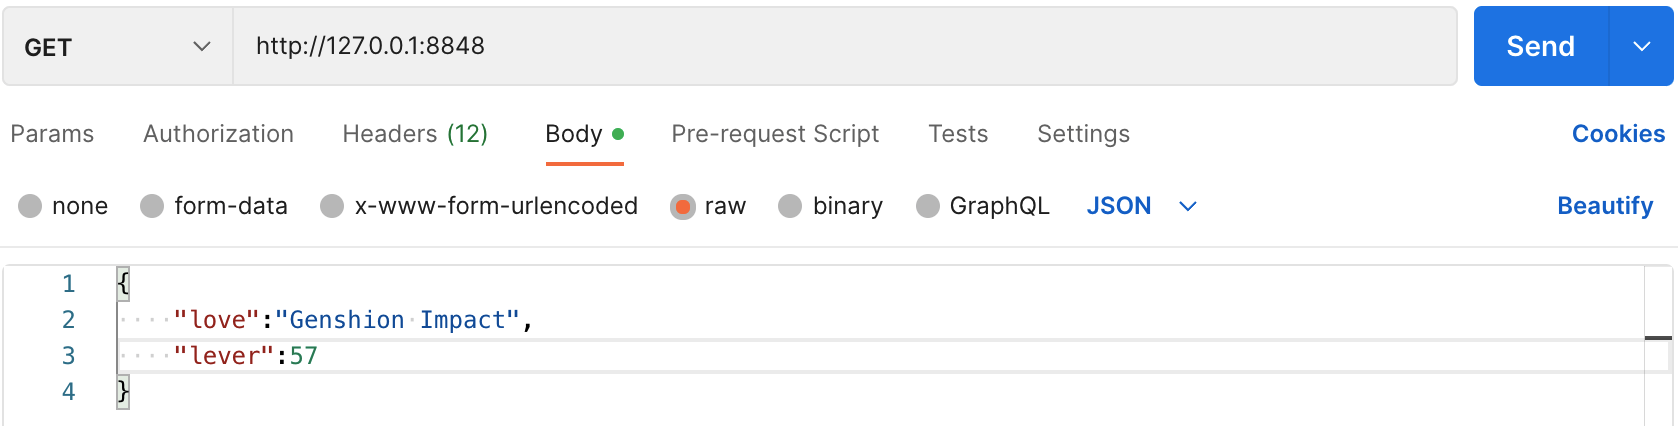Open the Tests tab
The height and width of the screenshot is (426, 1678).
[x=958, y=134]
